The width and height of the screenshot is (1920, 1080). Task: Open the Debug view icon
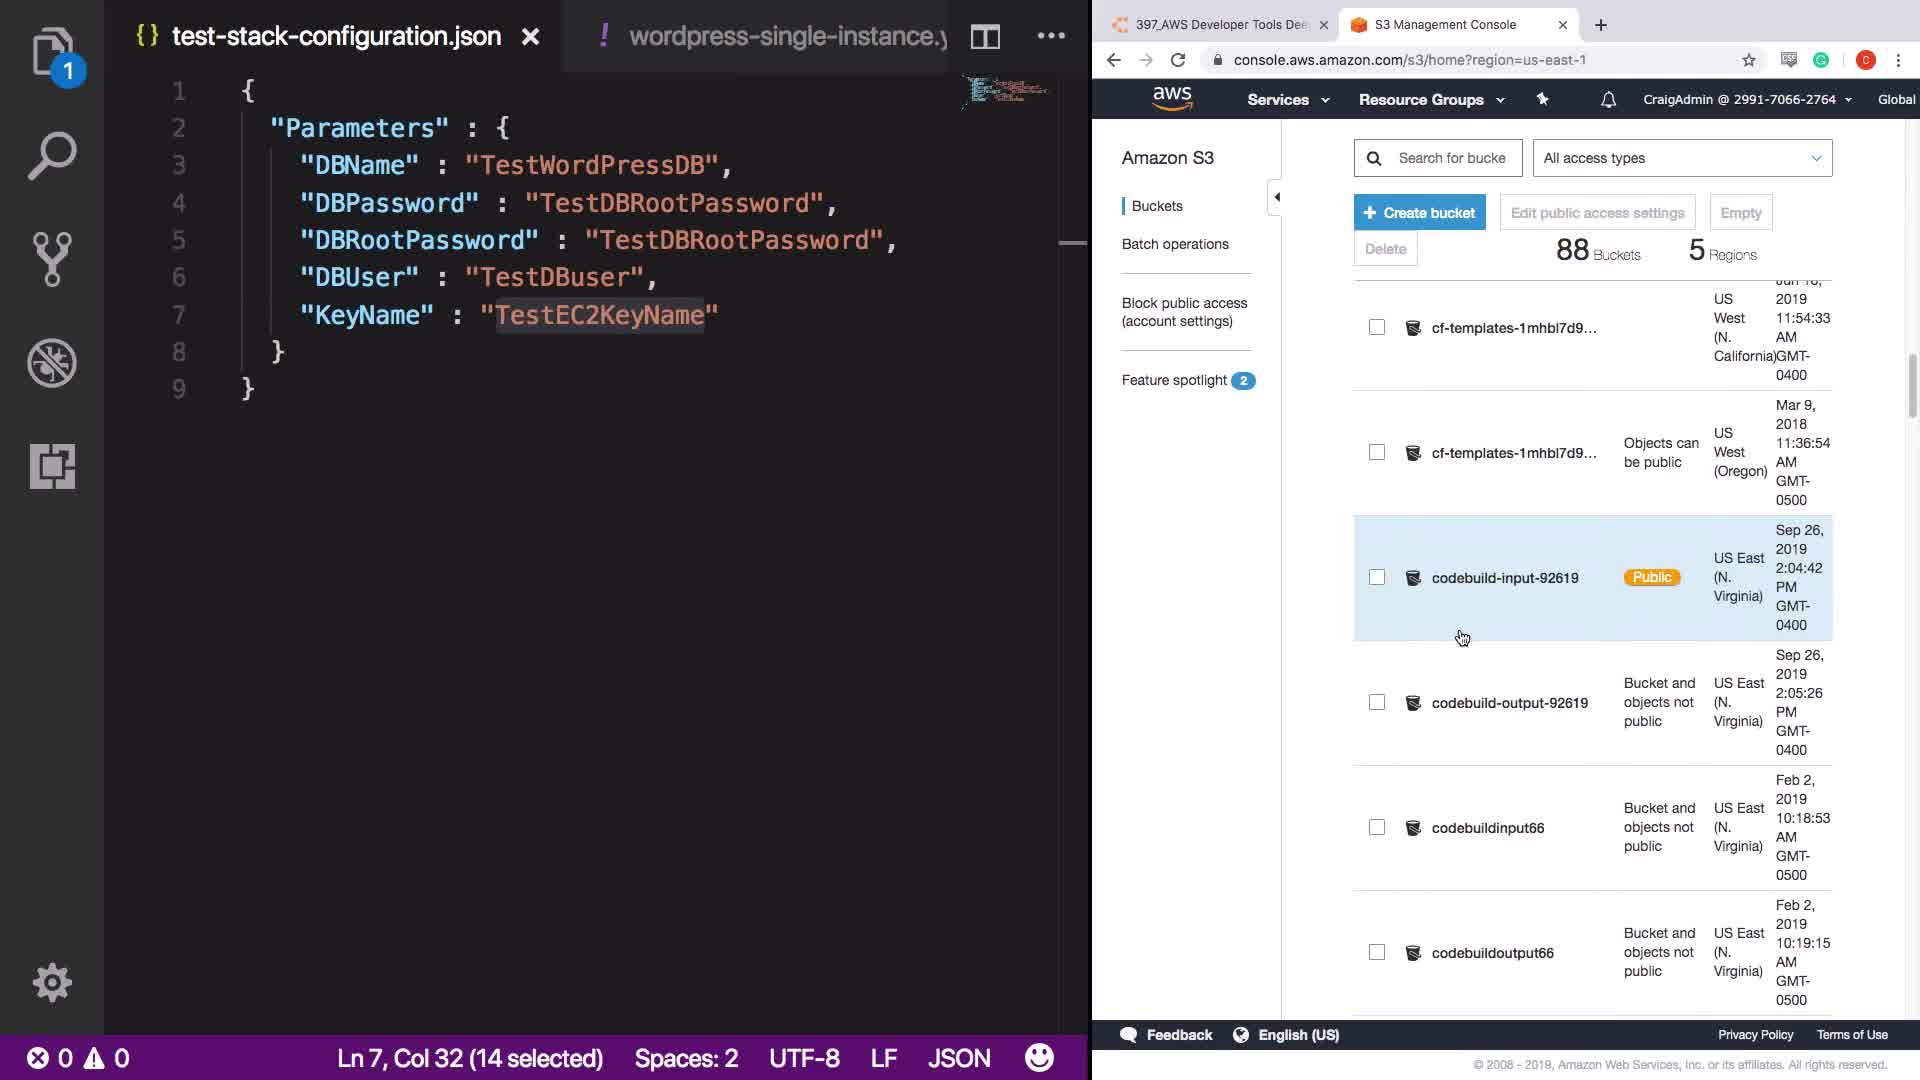coord(52,363)
